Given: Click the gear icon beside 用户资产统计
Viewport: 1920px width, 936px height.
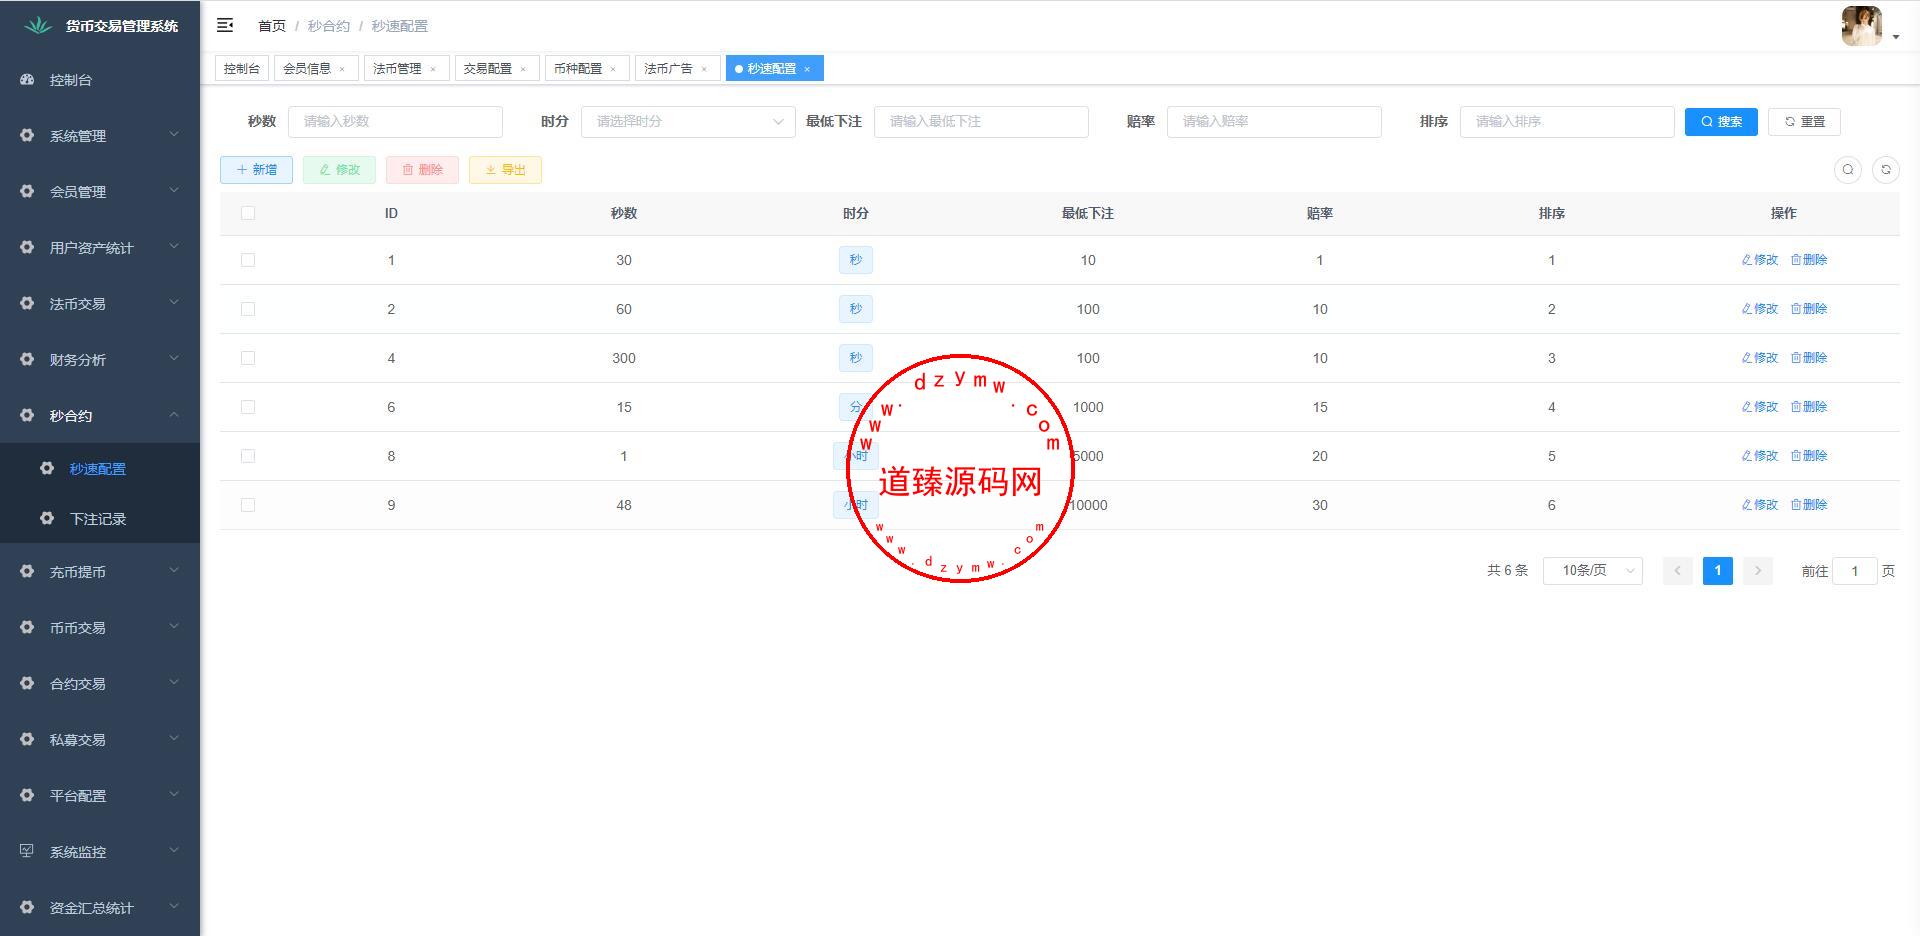Looking at the screenshot, I should (27, 247).
